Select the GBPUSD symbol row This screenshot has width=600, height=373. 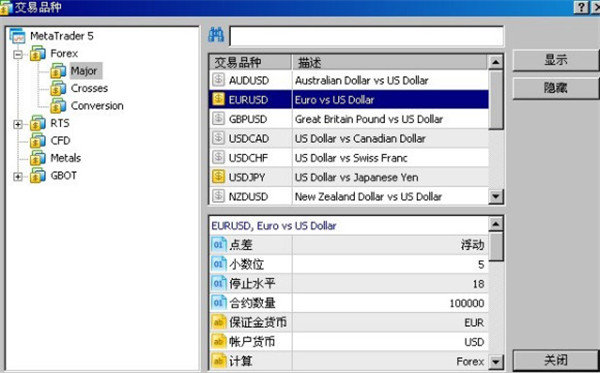pos(349,119)
